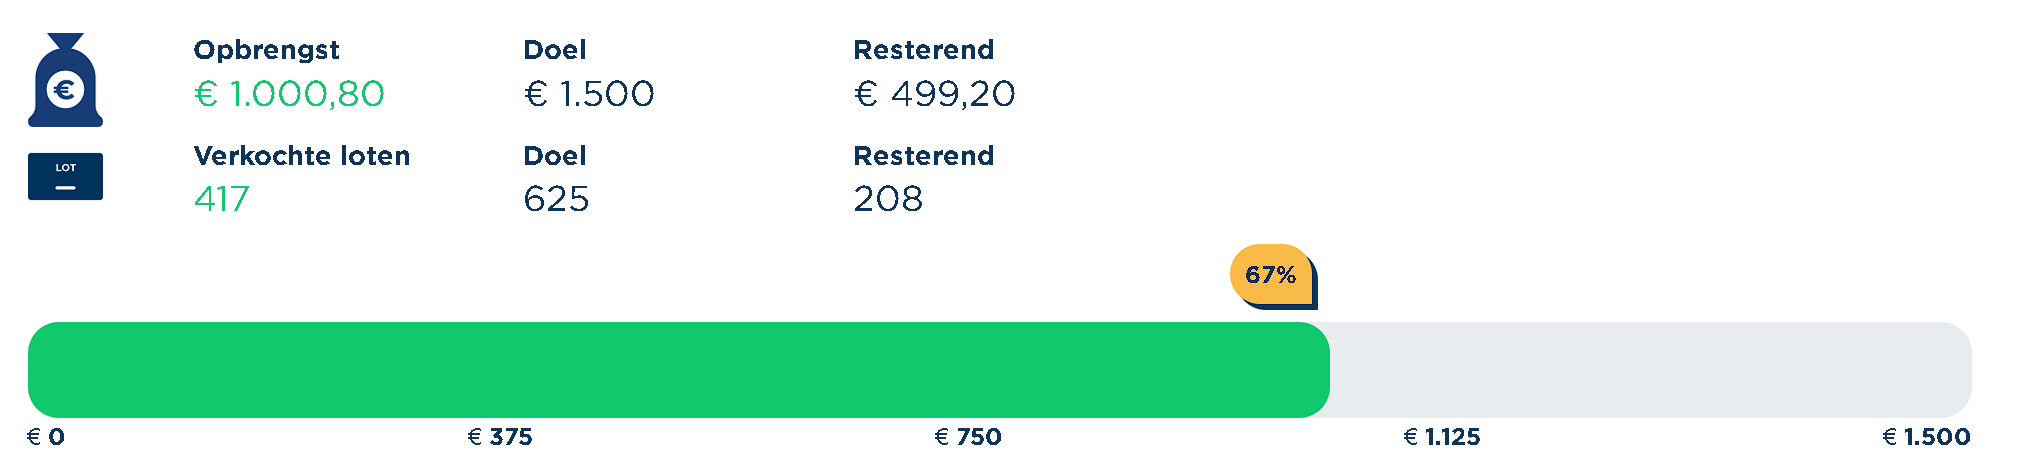Click the 417 sold tickets number
The image size is (2040, 468).
222,199
